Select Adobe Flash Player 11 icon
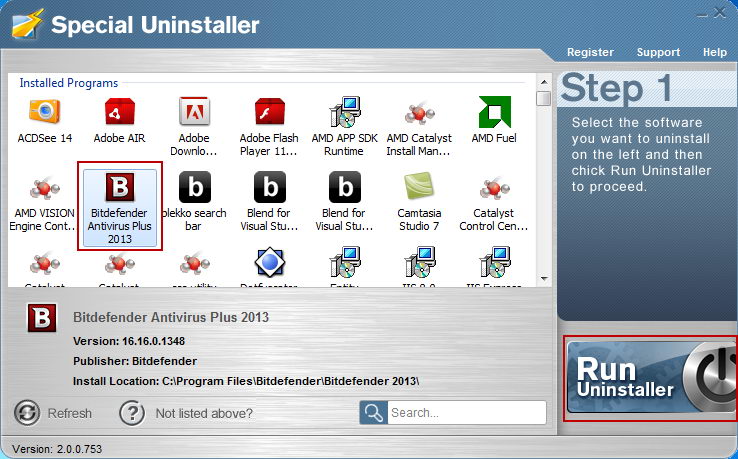738x459 pixels. tap(269, 112)
